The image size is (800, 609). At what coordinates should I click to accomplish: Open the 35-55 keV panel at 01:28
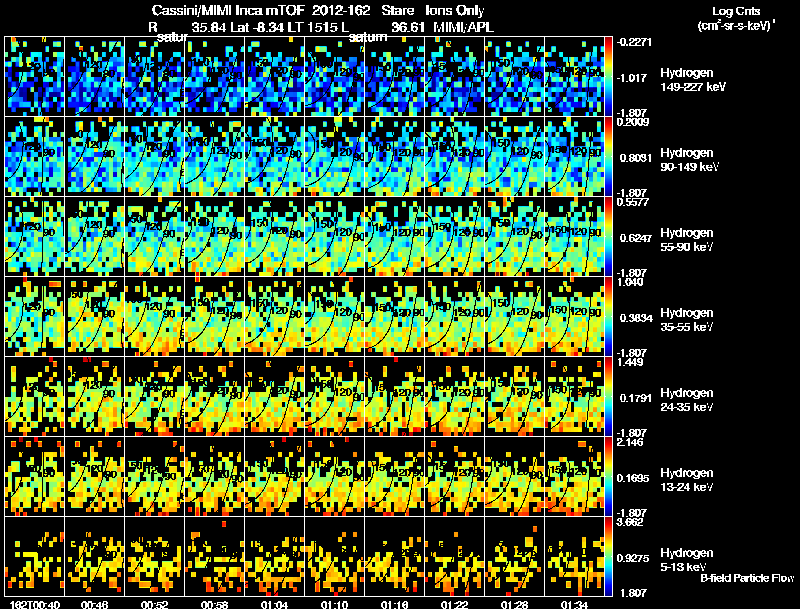tap(514, 316)
